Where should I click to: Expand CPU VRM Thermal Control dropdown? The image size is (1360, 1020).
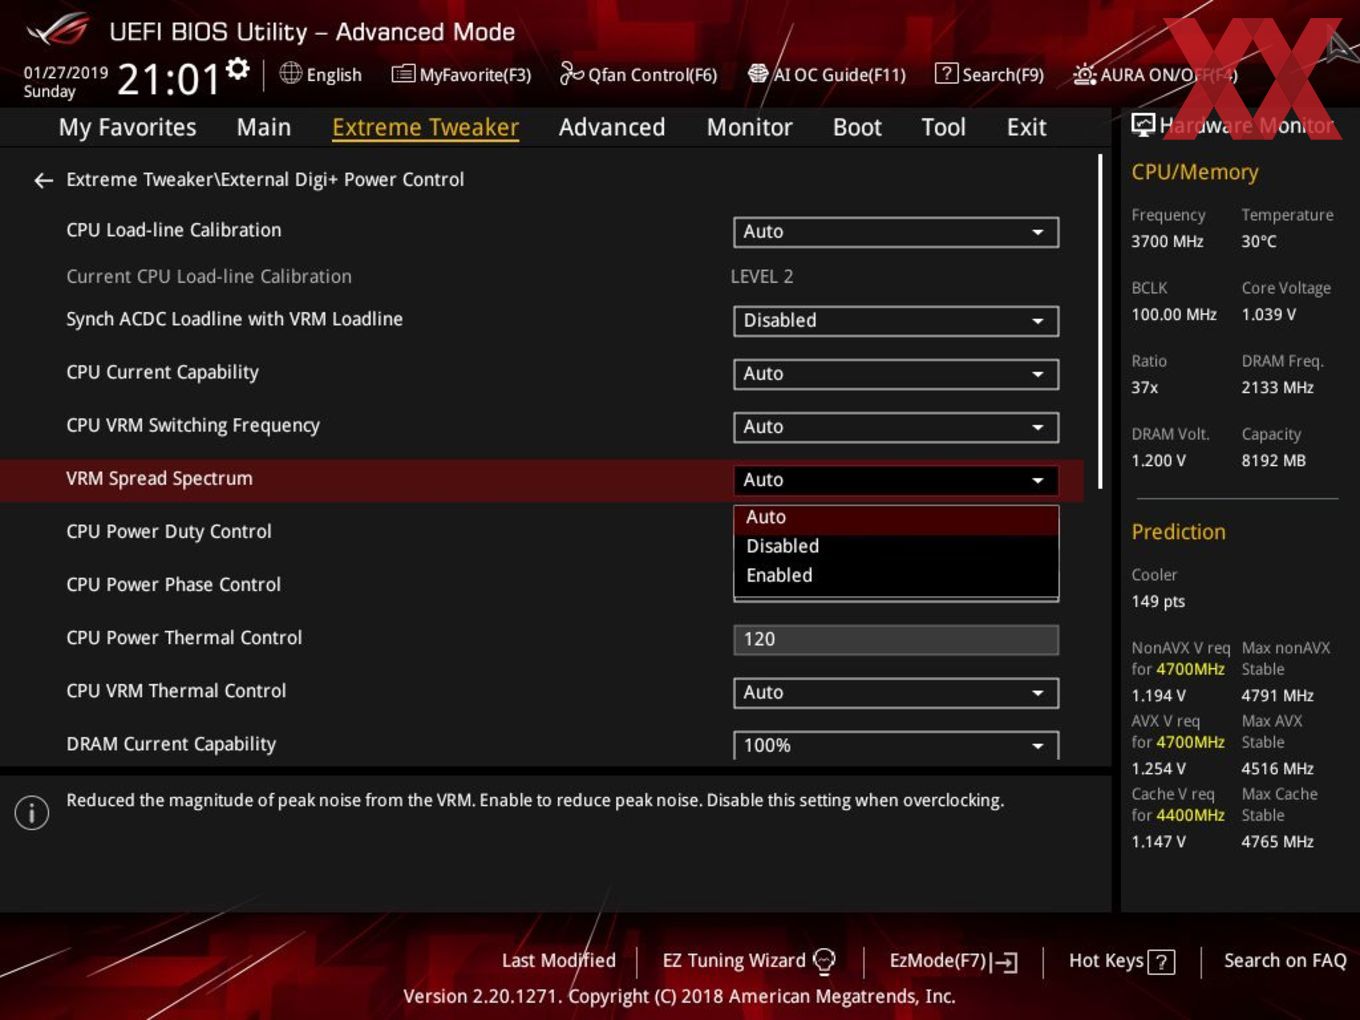tap(896, 693)
